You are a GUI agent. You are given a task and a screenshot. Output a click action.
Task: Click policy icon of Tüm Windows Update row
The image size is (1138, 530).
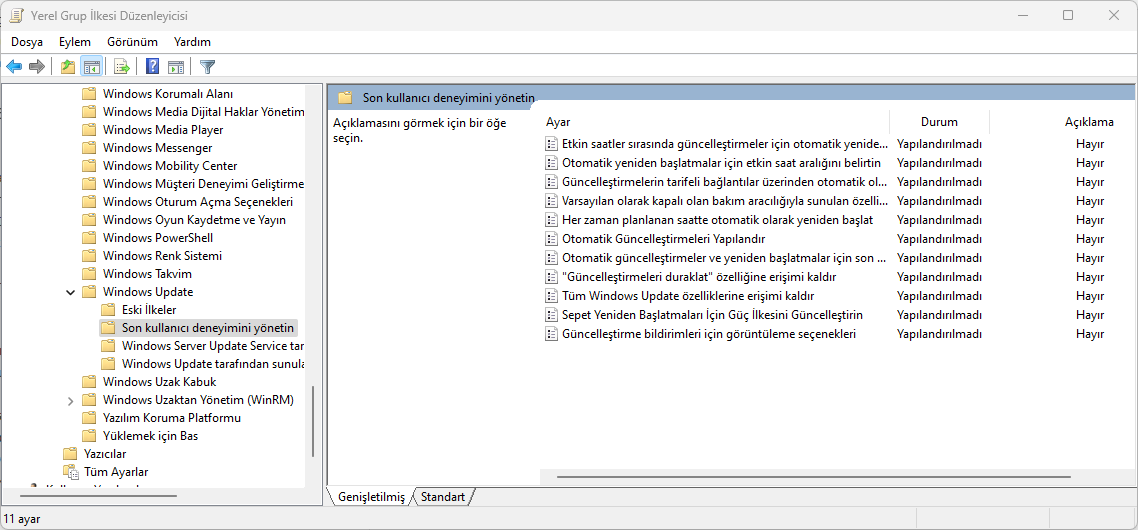552,296
